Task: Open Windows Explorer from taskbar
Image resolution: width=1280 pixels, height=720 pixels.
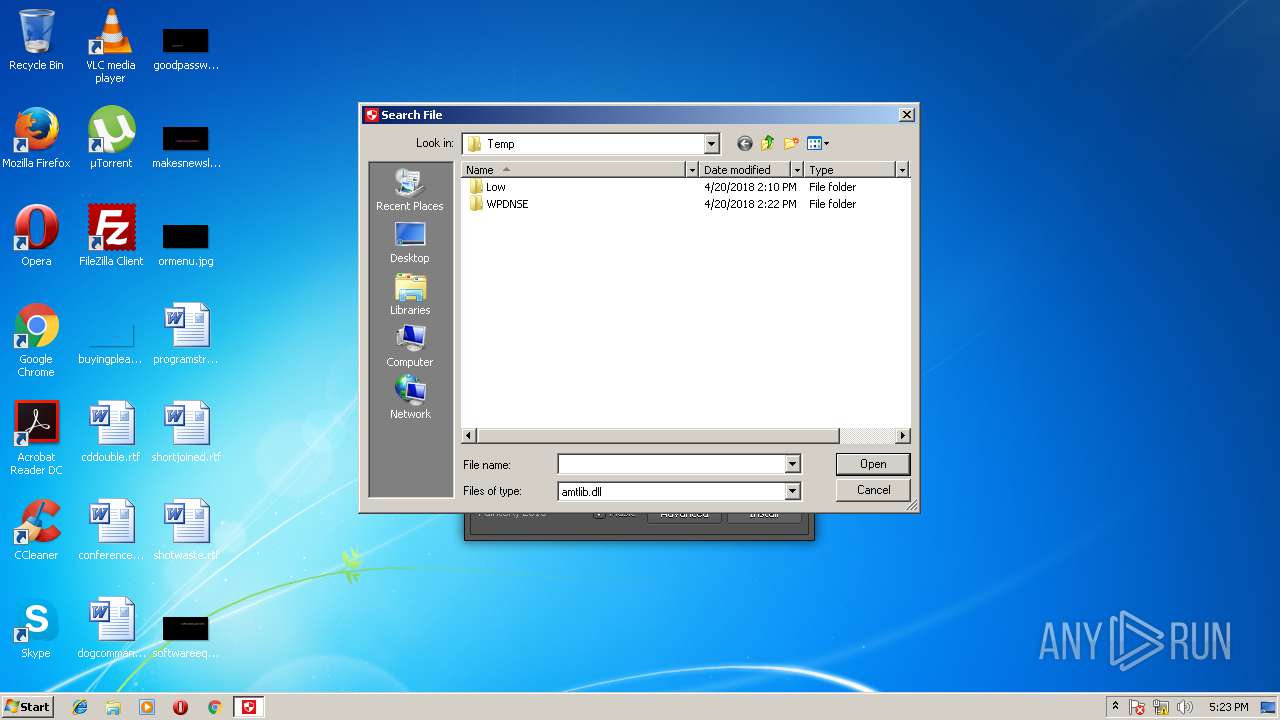Action: (113, 707)
